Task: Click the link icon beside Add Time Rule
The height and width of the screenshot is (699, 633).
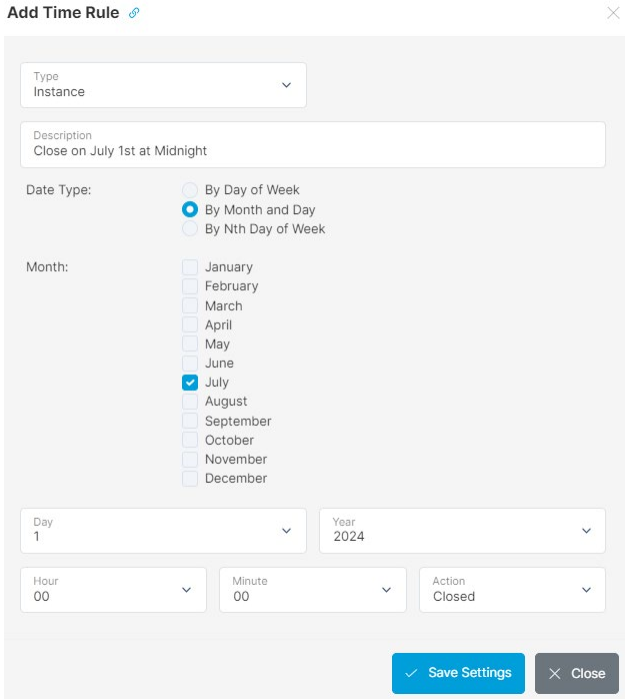Action: [x=134, y=13]
